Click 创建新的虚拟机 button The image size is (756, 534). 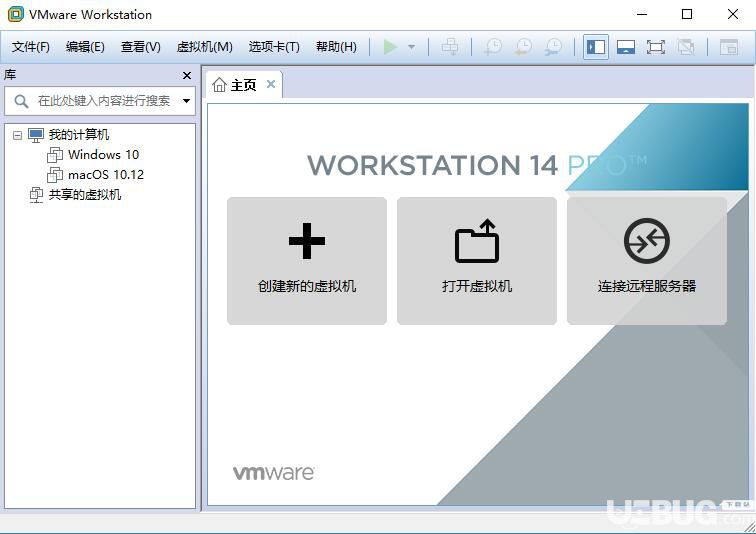(x=307, y=261)
